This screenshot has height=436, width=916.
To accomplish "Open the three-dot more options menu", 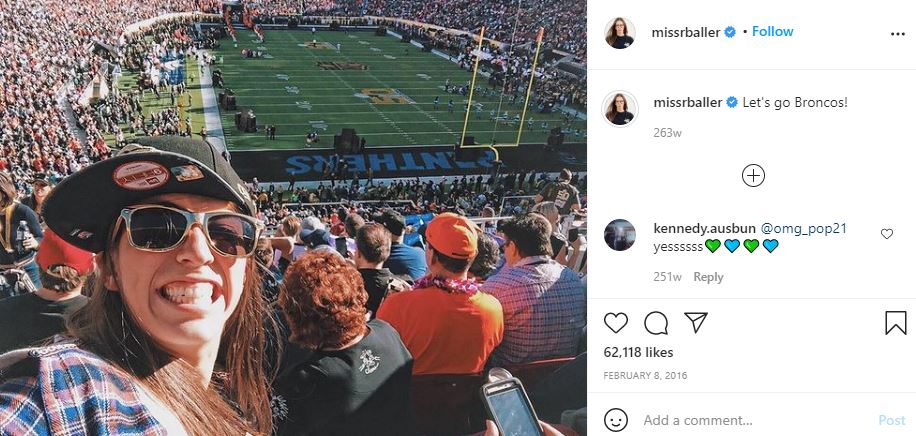I will pos(897,34).
